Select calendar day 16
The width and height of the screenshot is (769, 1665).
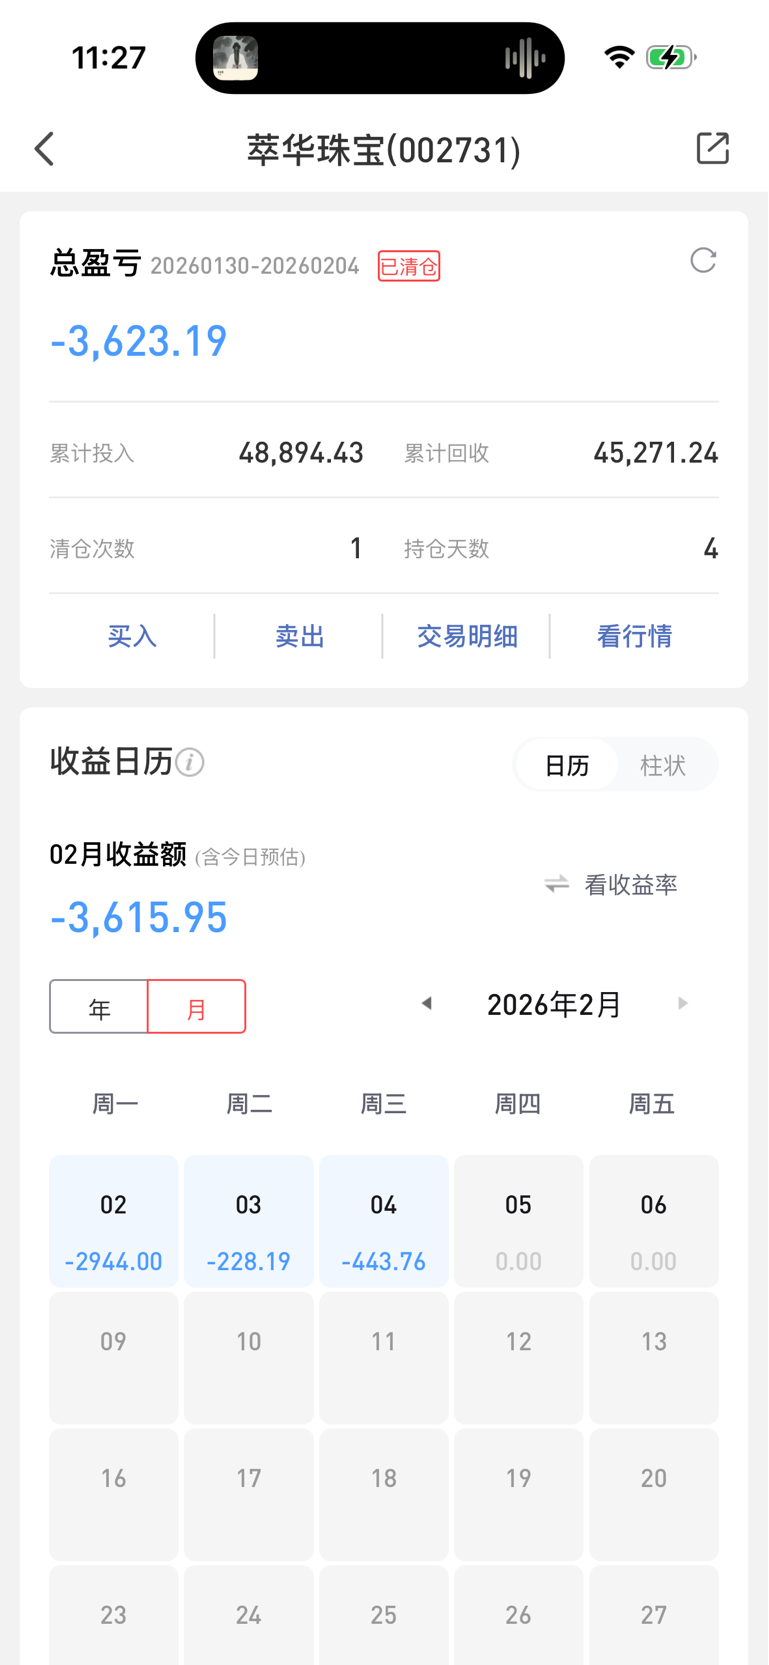pyautogui.click(x=114, y=1495)
